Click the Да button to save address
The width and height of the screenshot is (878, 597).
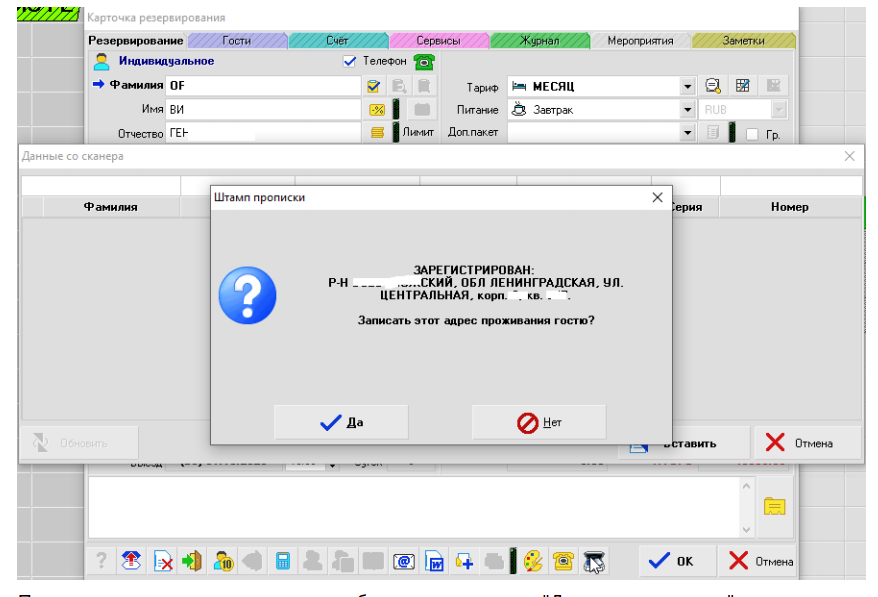coord(341,422)
